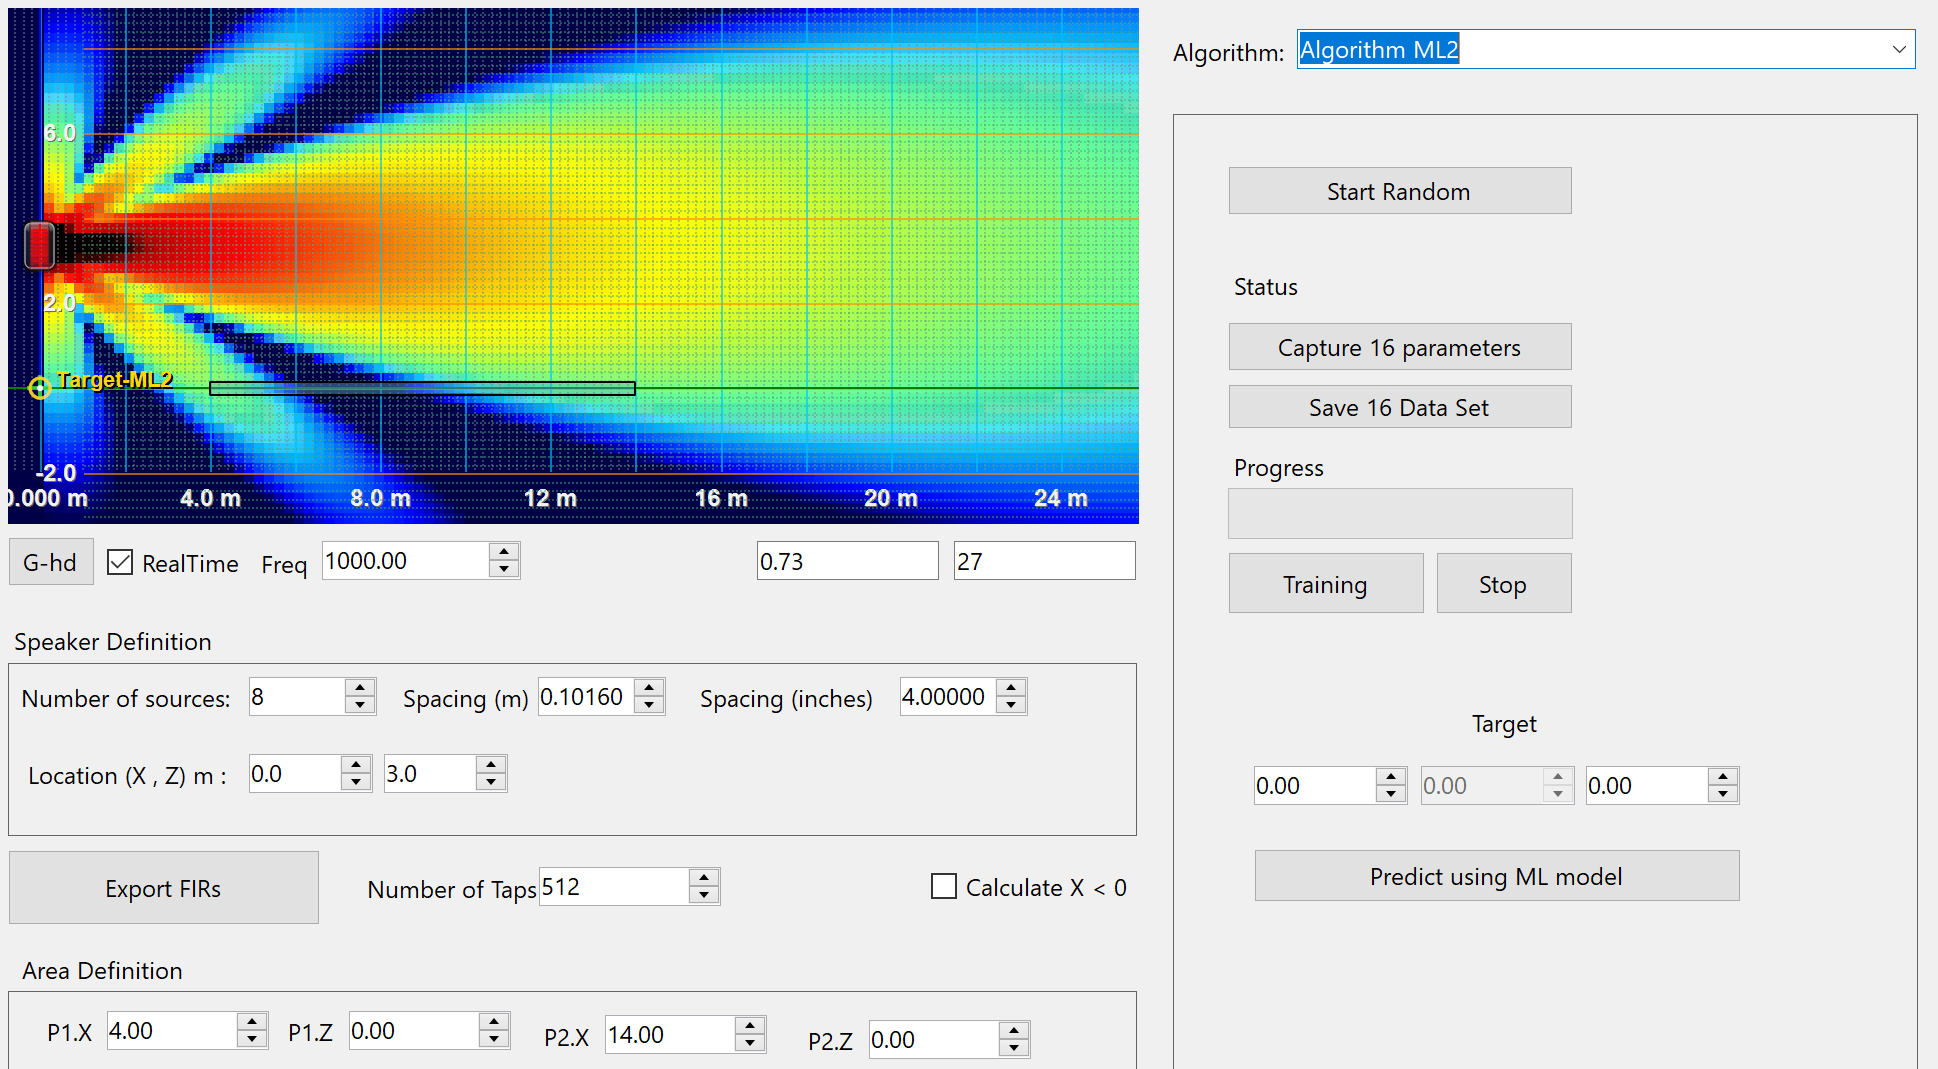The width and height of the screenshot is (1938, 1069).
Task: Open the Algorithm dropdown list
Action: [x=1899, y=50]
